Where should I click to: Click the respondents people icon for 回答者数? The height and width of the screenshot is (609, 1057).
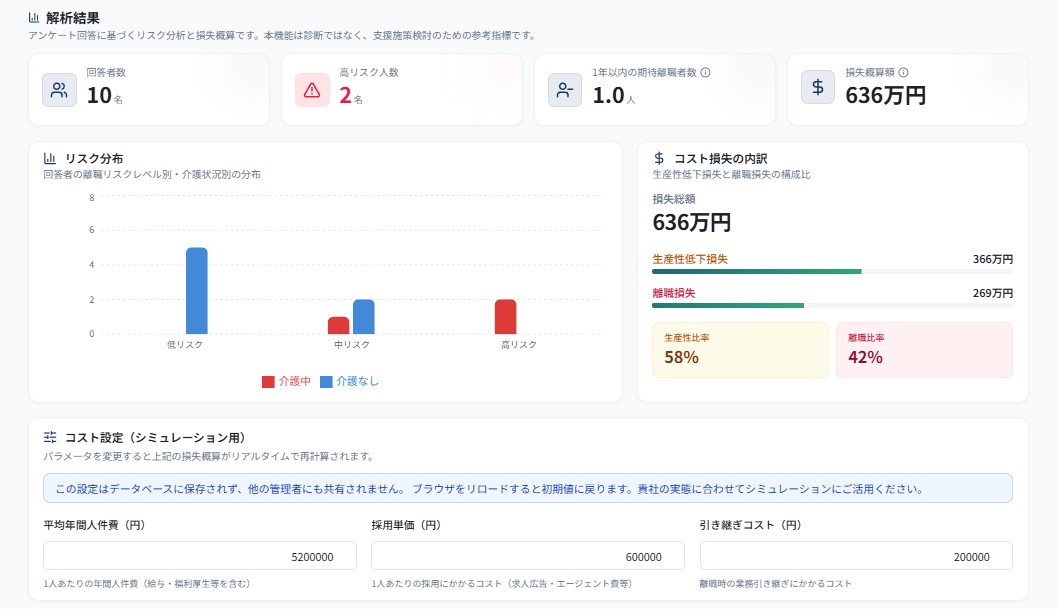click(x=59, y=90)
